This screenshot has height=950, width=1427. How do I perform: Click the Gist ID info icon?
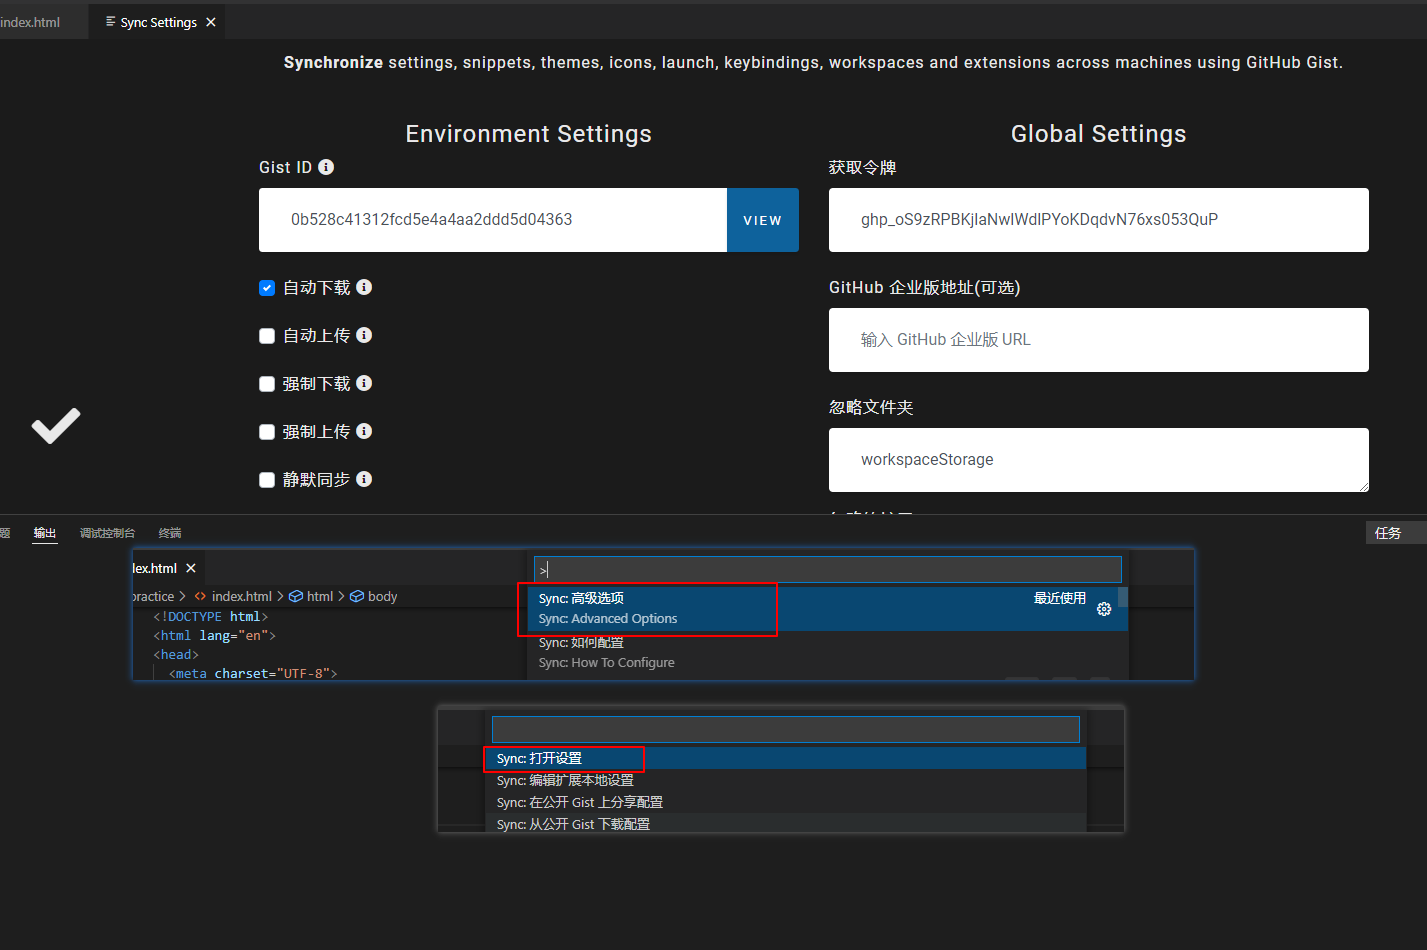click(326, 167)
